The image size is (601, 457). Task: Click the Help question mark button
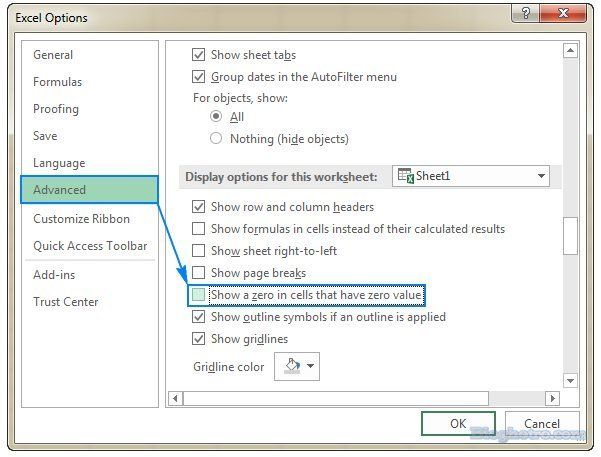(526, 15)
